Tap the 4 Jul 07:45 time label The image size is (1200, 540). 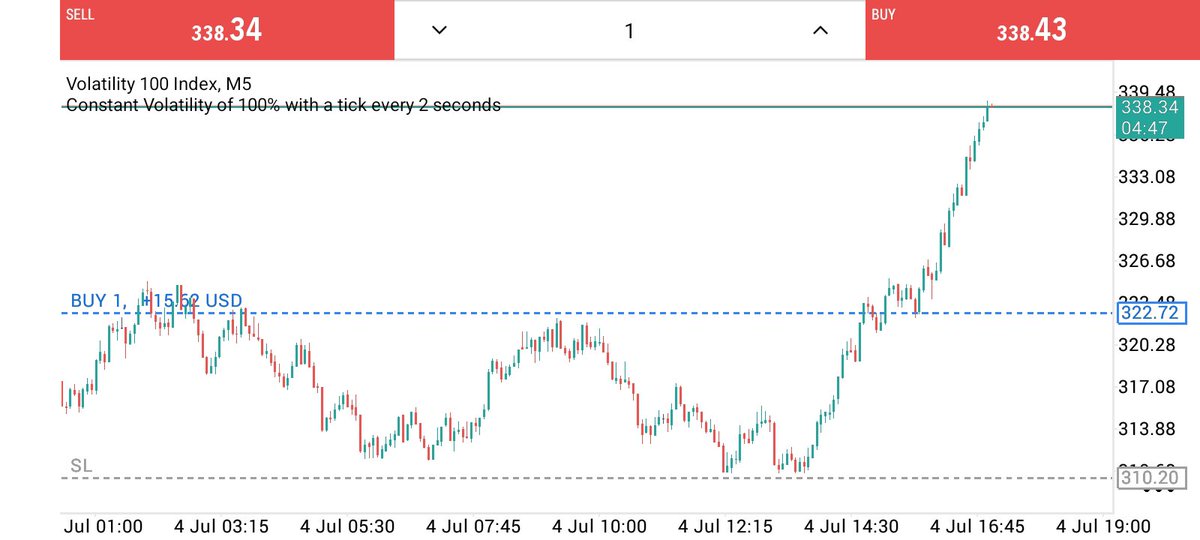(x=473, y=526)
